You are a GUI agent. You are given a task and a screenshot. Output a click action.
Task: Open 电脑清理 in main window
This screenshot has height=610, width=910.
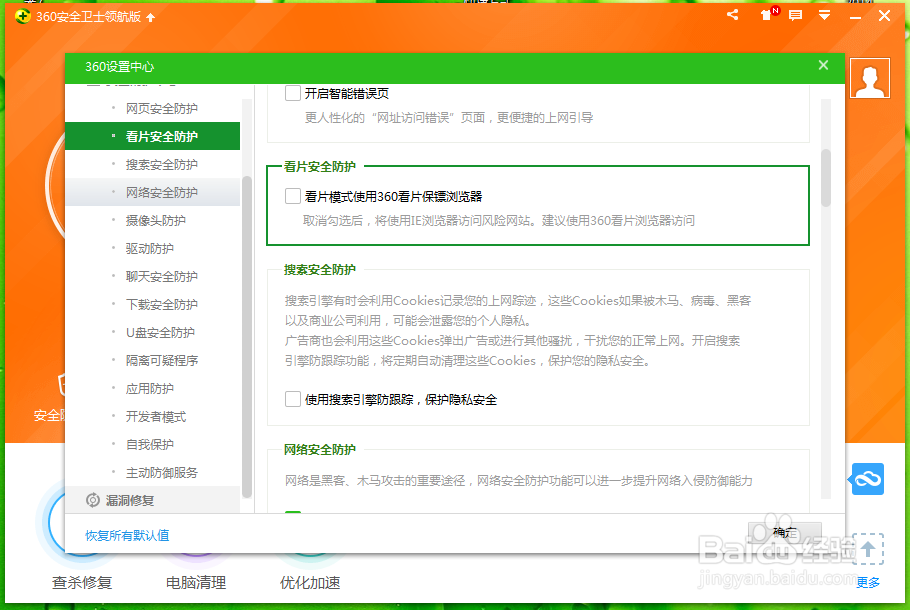(196, 582)
